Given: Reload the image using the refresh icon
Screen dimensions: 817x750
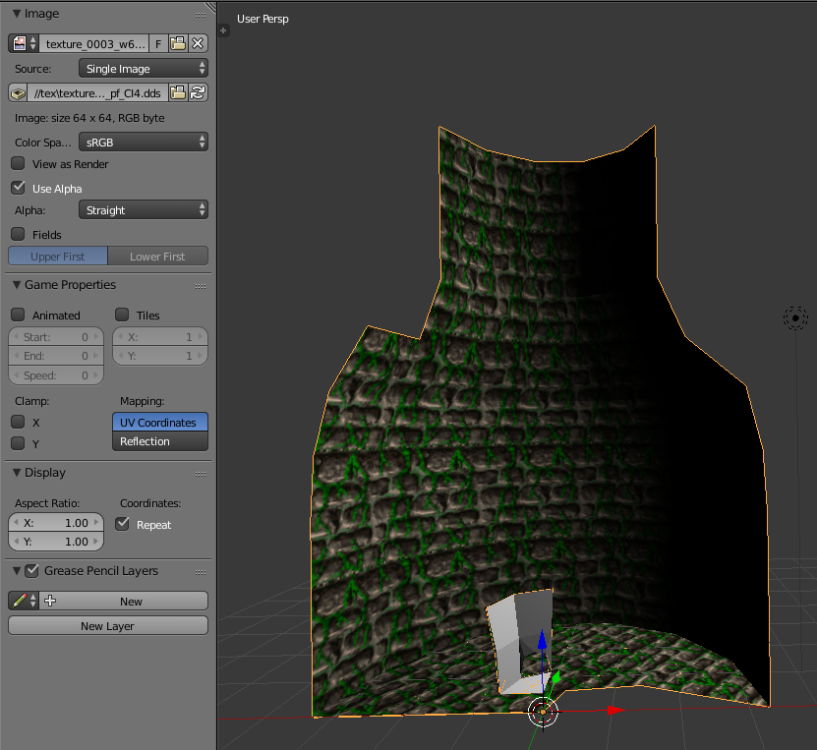Looking at the screenshot, I should click(x=198, y=92).
